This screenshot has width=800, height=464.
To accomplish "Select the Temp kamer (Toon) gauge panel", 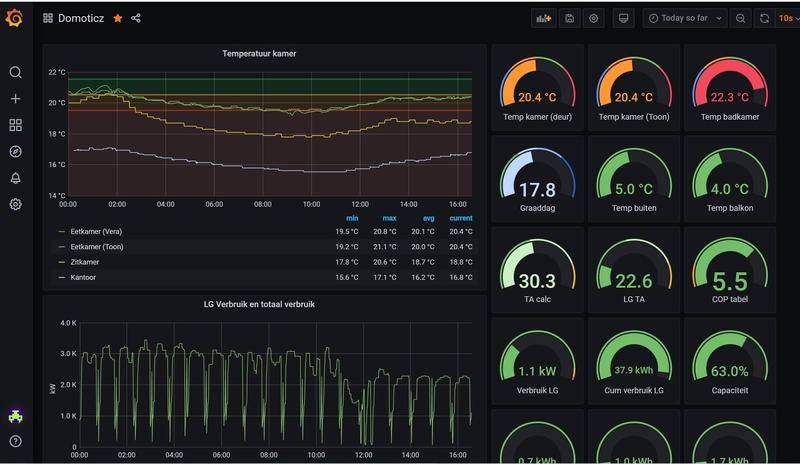I will click(634, 87).
